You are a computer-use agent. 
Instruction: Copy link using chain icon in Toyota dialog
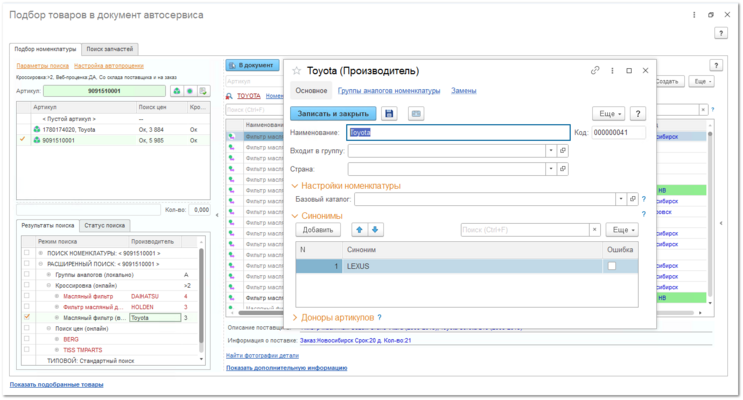point(595,71)
